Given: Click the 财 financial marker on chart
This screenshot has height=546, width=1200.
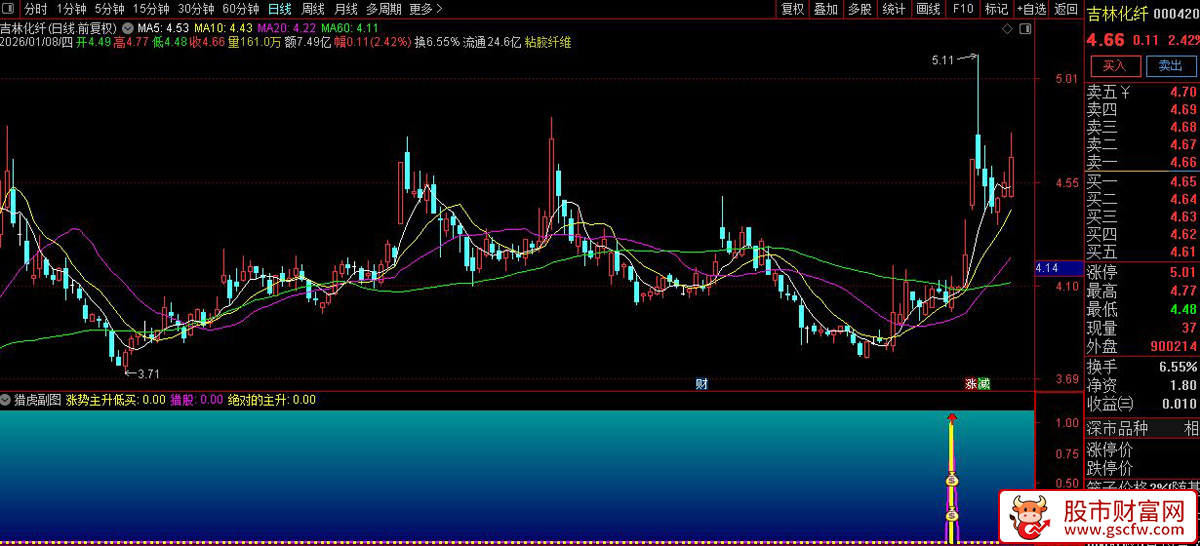Looking at the screenshot, I should (x=702, y=383).
